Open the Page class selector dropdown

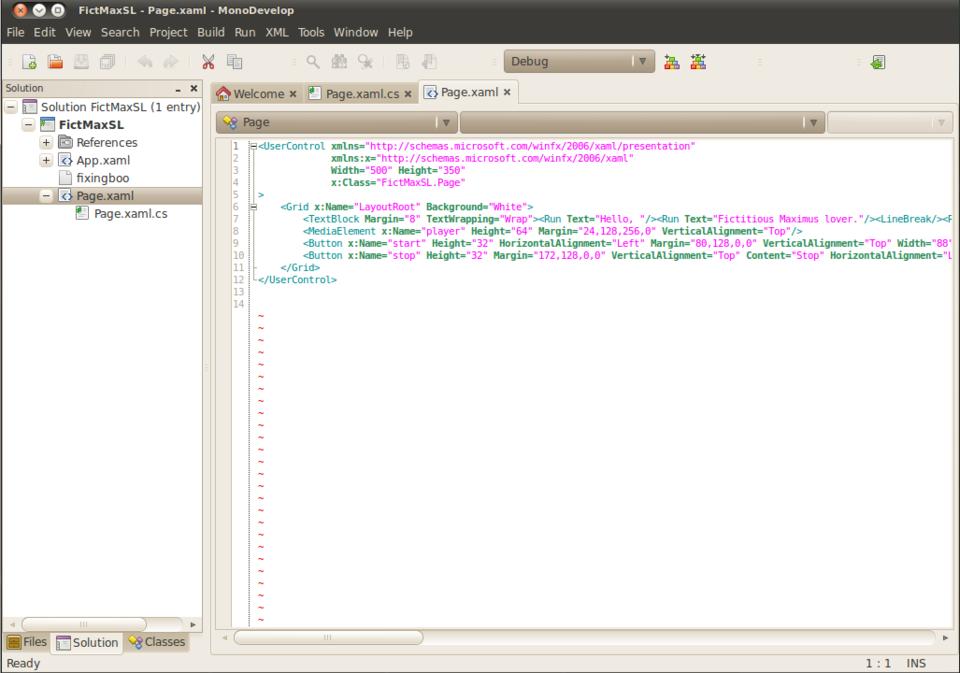[x=335, y=122]
